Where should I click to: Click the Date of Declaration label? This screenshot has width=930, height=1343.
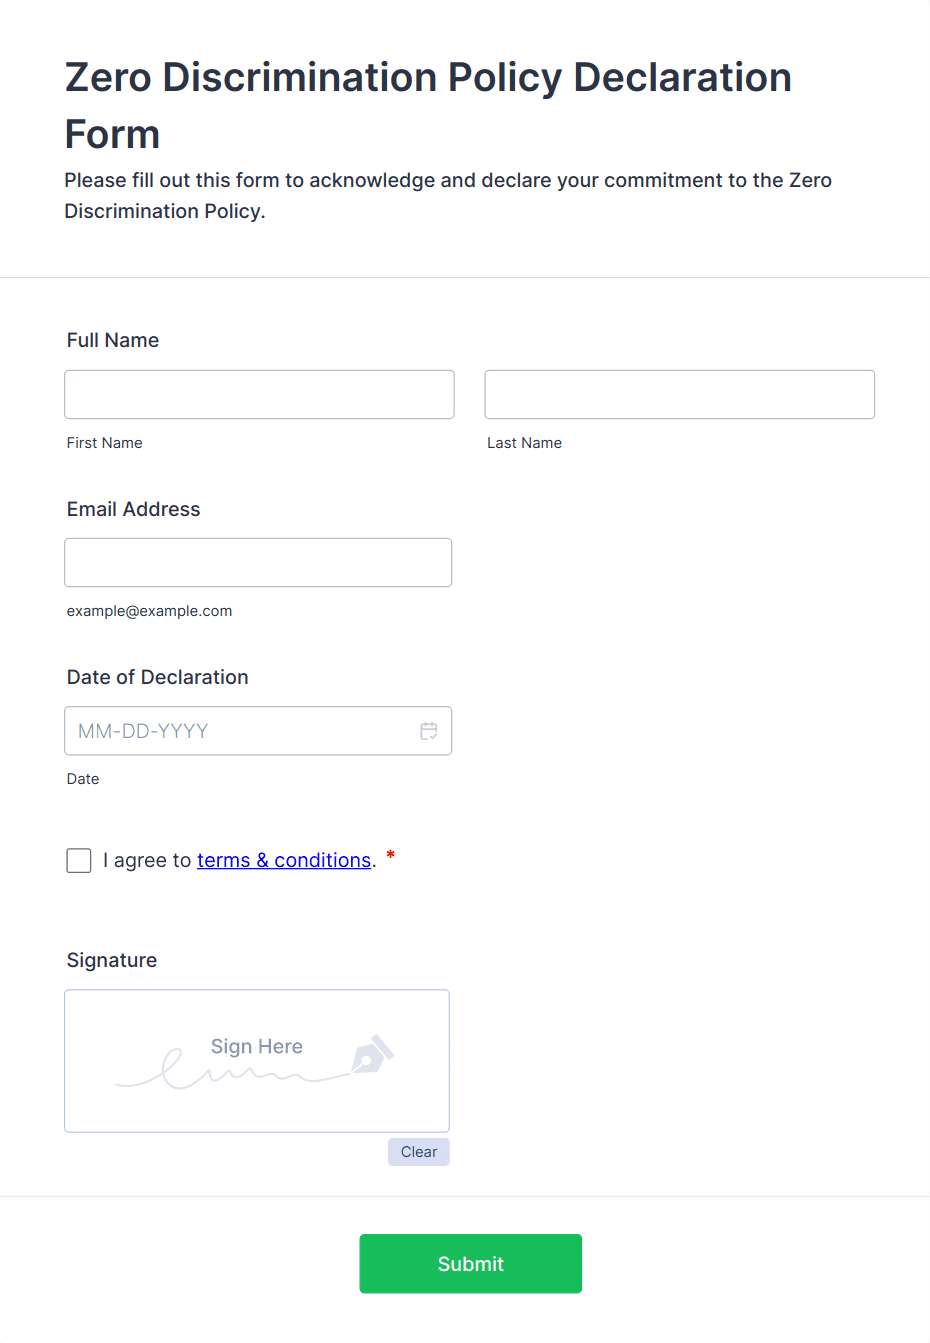point(157,677)
